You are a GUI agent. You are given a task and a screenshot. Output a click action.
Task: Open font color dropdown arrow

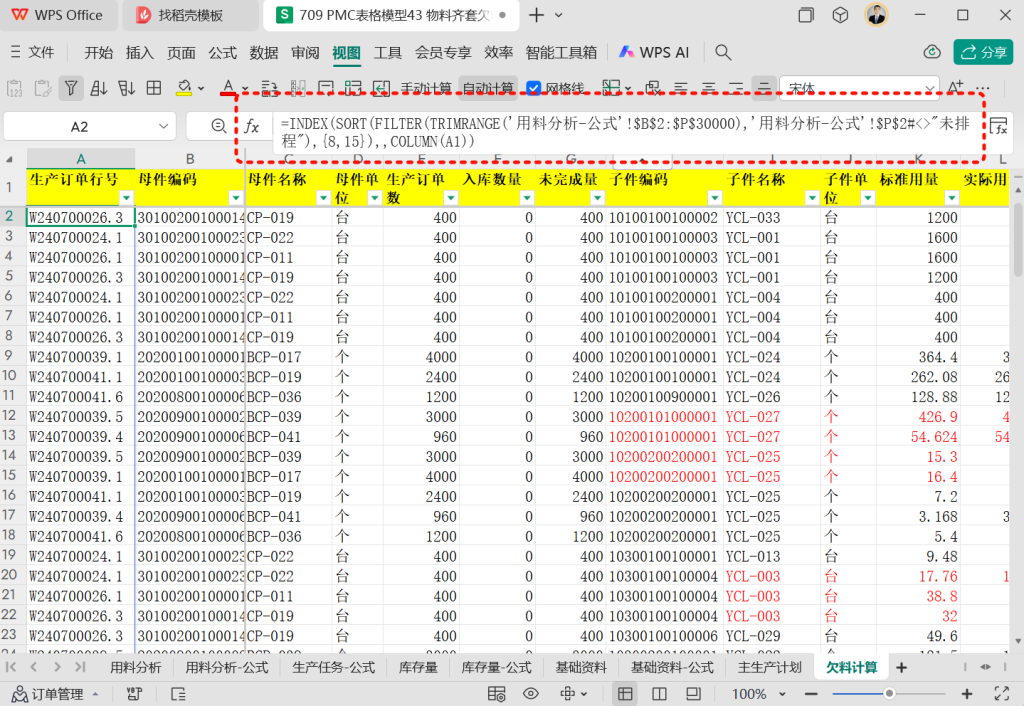point(245,89)
